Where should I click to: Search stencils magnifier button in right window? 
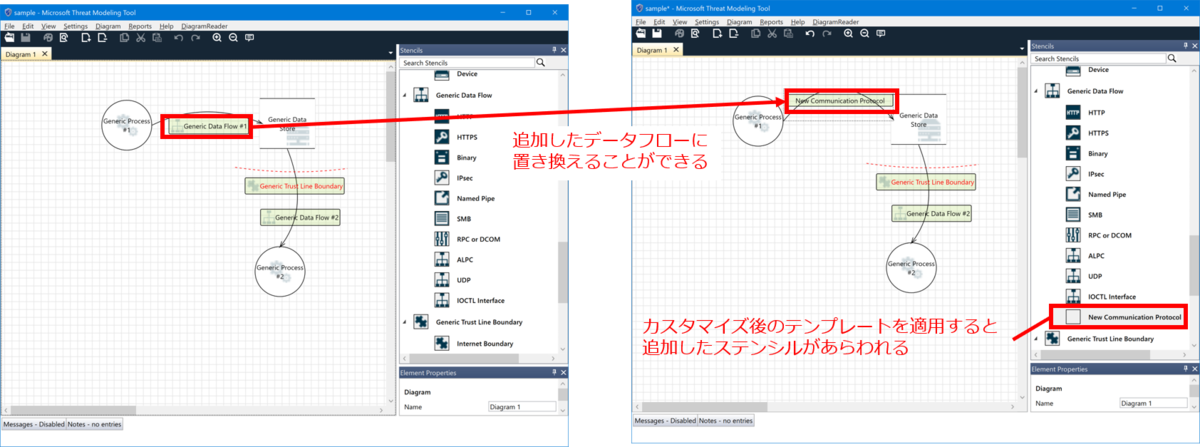(1172, 58)
